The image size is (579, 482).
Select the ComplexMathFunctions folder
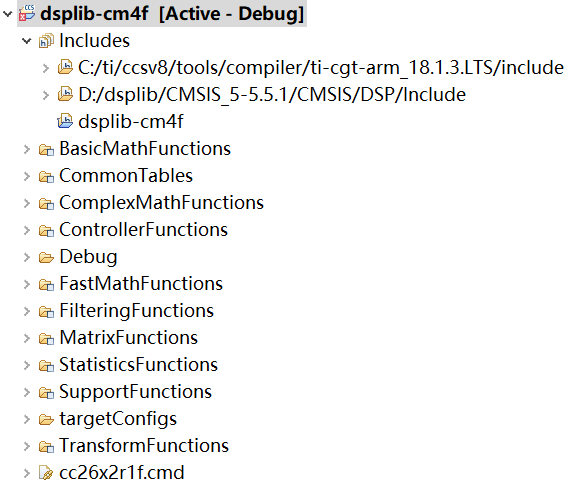tap(161, 203)
